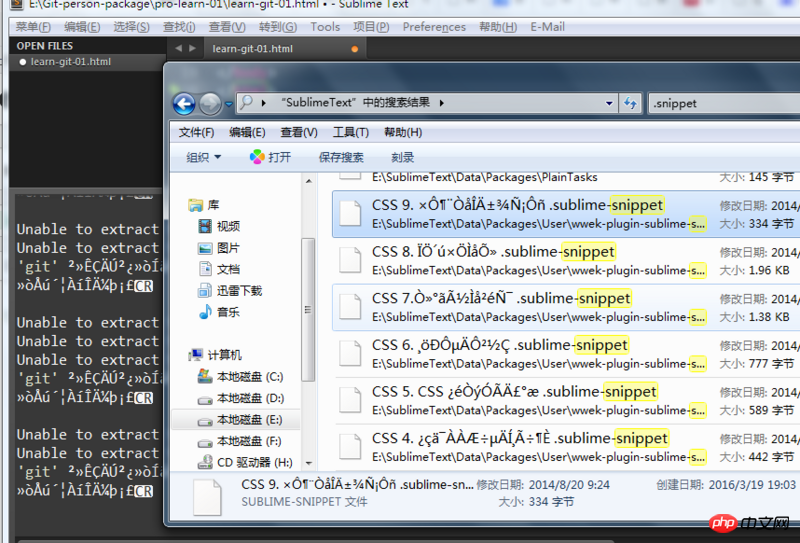
Task: Click the .snippet search input field
Action: tap(724, 104)
